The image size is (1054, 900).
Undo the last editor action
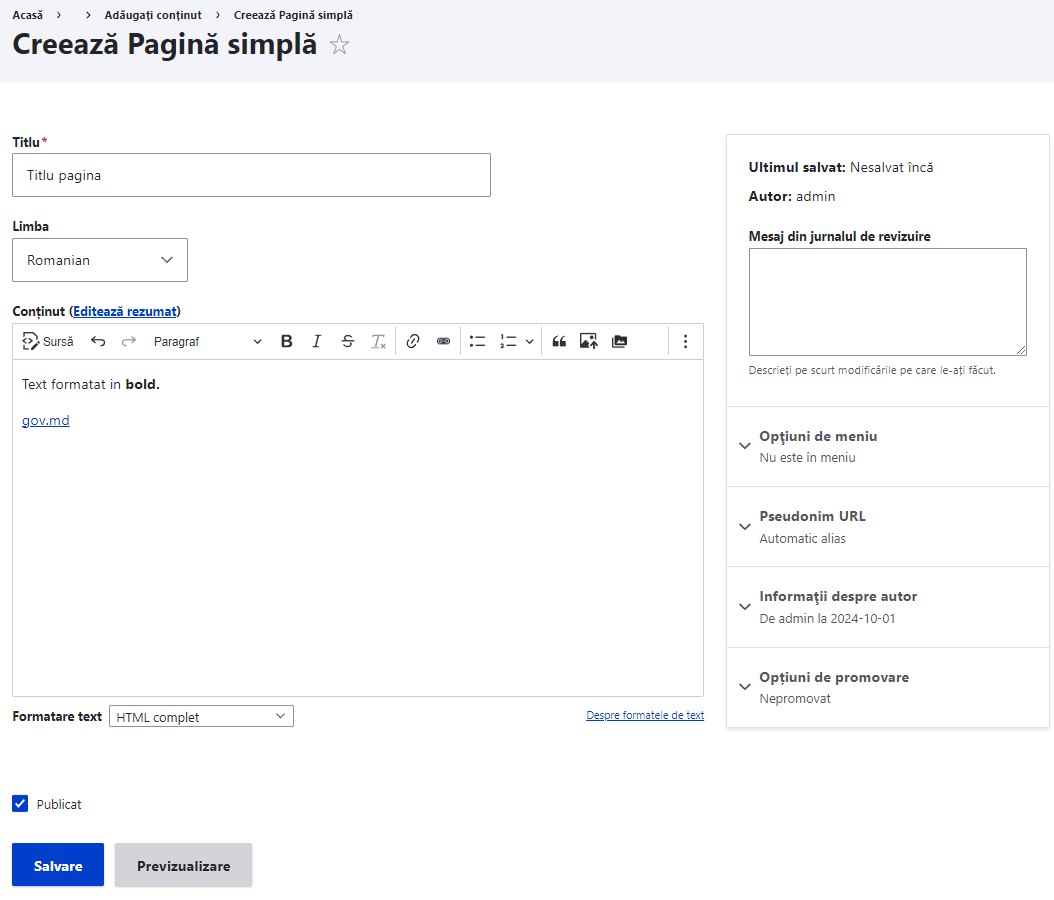click(98, 341)
